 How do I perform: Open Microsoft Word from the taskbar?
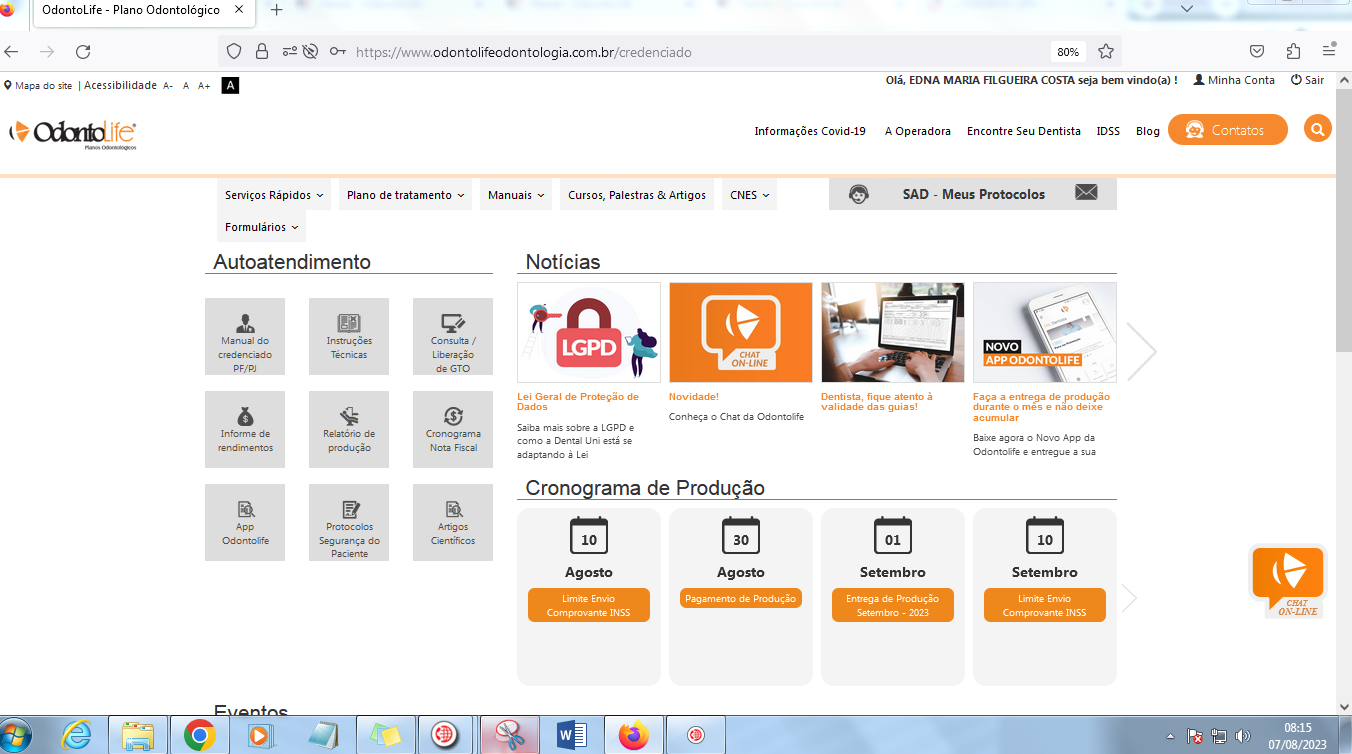(x=572, y=736)
